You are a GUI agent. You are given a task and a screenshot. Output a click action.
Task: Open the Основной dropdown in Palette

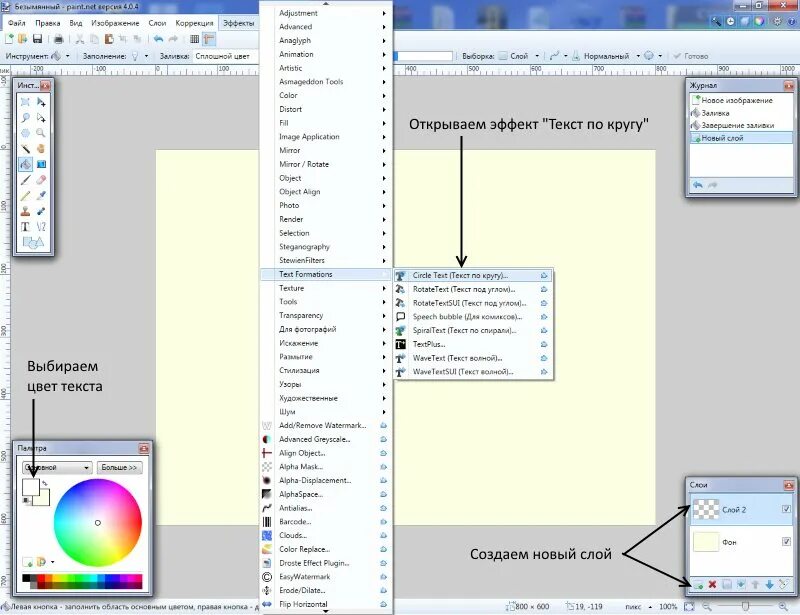click(57, 468)
